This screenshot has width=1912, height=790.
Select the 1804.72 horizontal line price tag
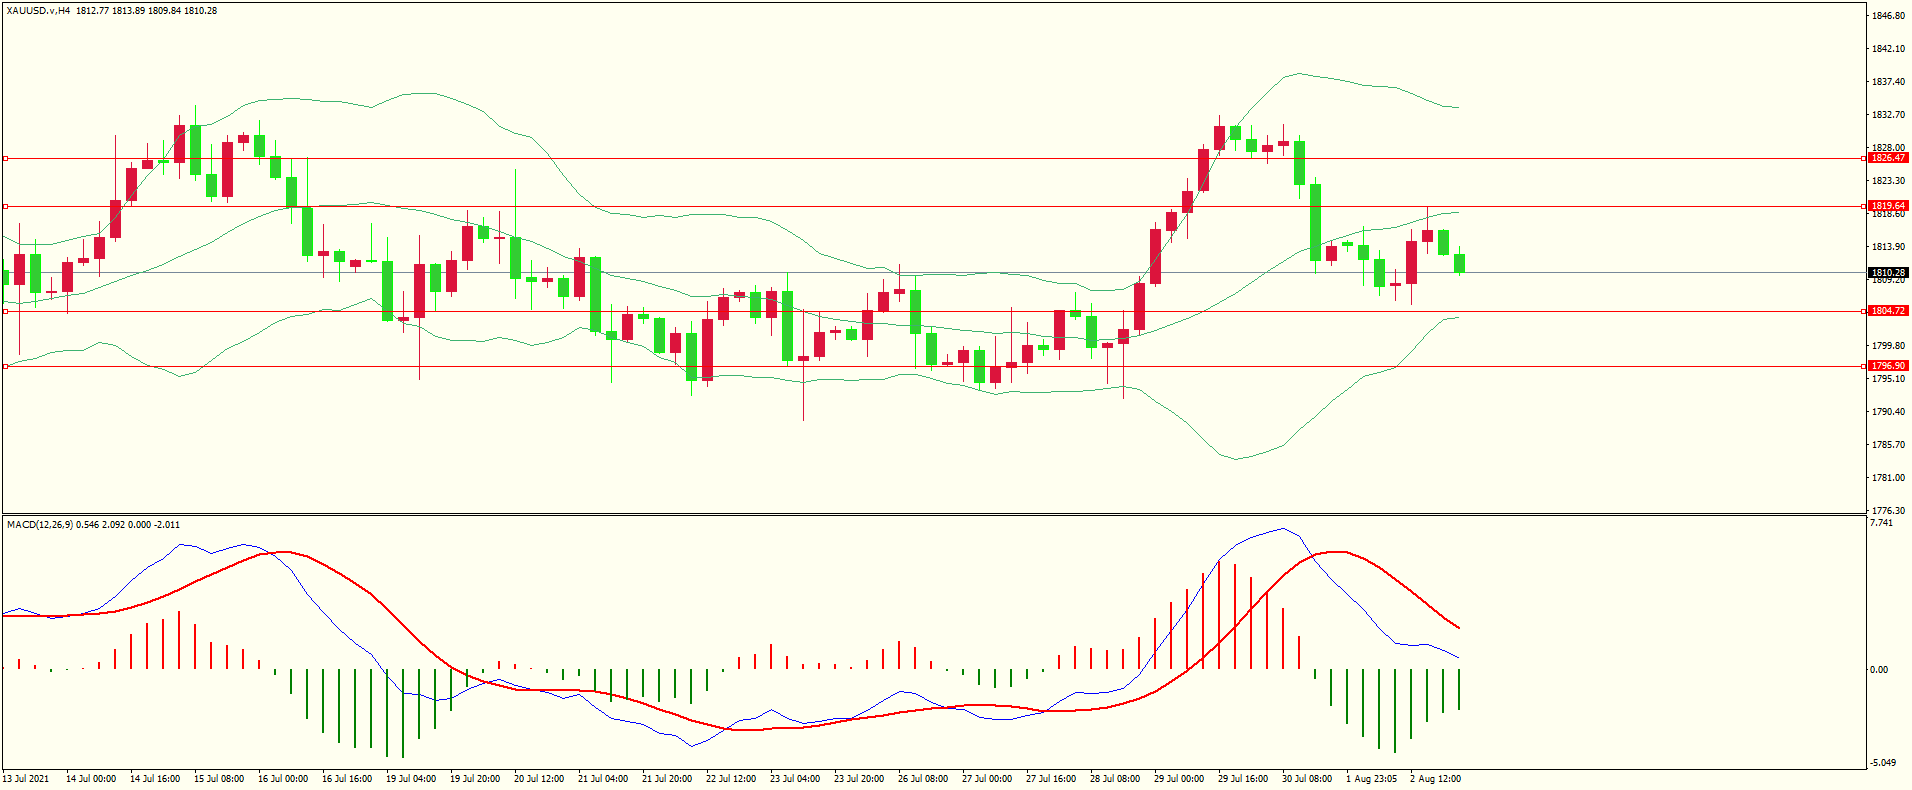(x=1888, y=311)
